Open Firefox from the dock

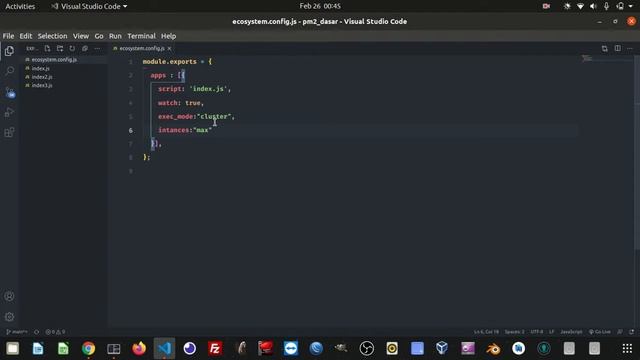click(x=139, y=348)
